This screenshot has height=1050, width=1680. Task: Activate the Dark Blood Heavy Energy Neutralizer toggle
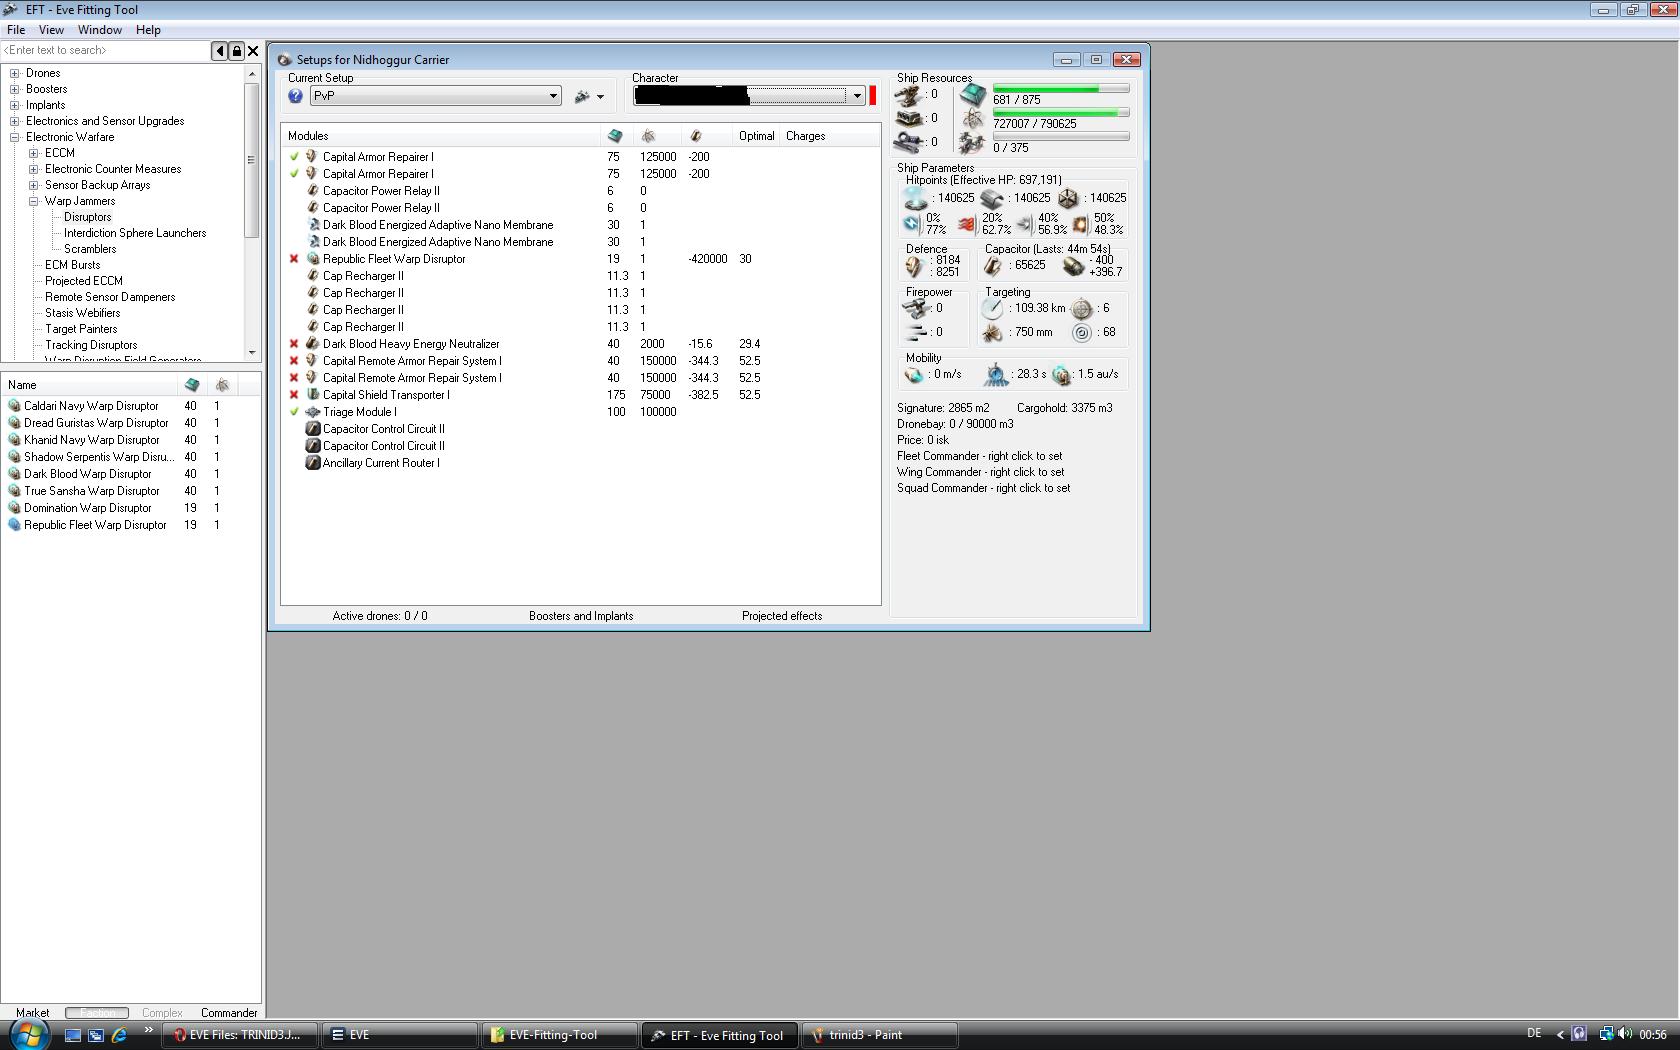pos(294,344)
